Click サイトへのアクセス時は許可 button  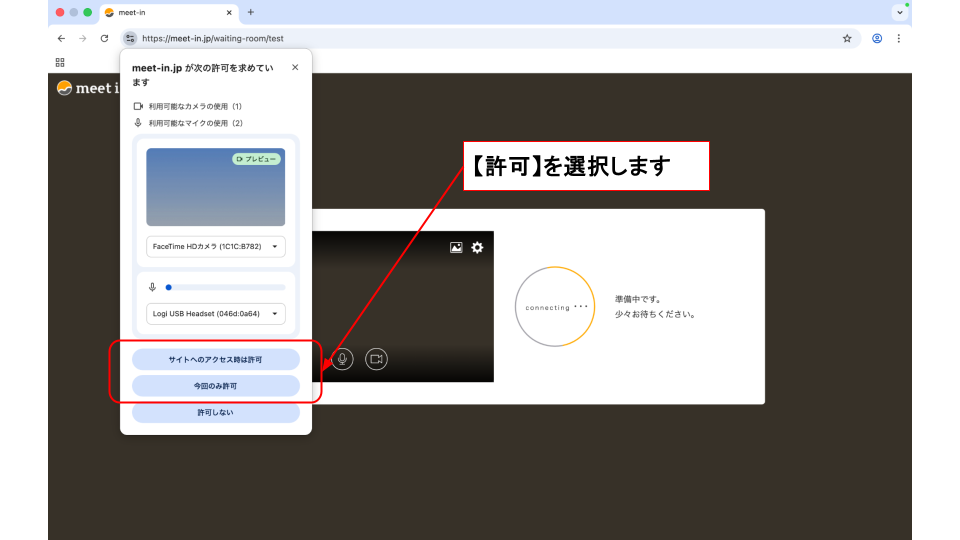pos(216,359)
